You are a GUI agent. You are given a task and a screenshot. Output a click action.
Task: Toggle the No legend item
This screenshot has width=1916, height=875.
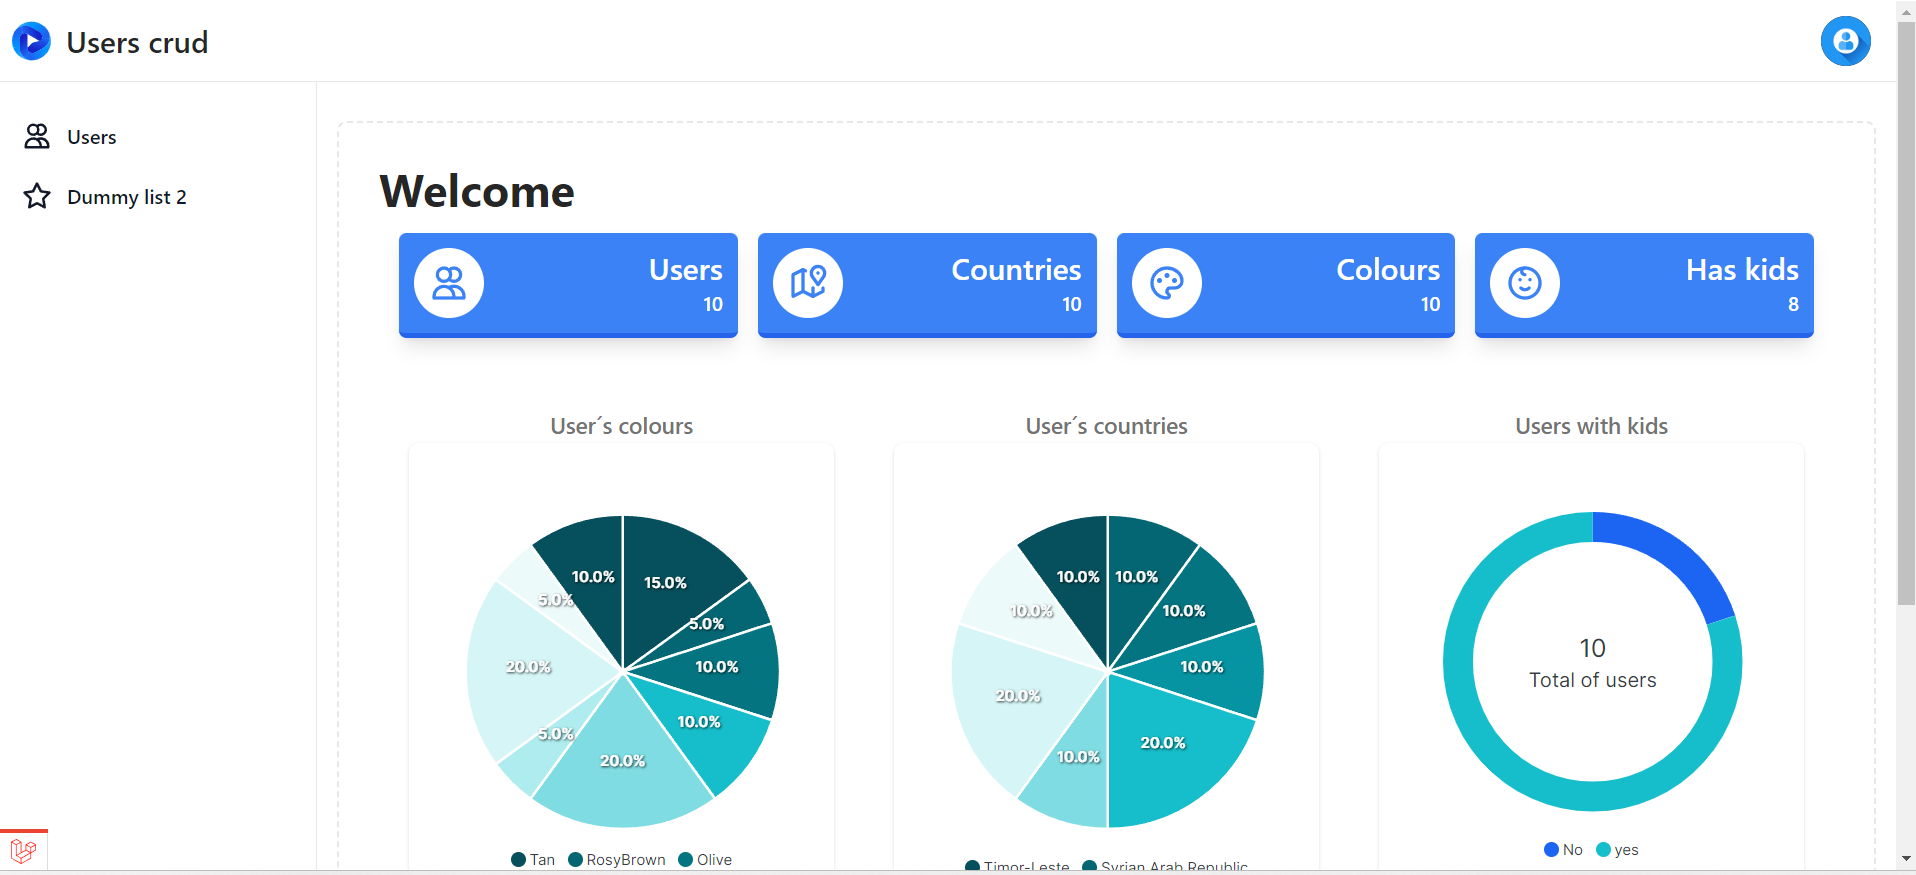tap(1563, 850)
